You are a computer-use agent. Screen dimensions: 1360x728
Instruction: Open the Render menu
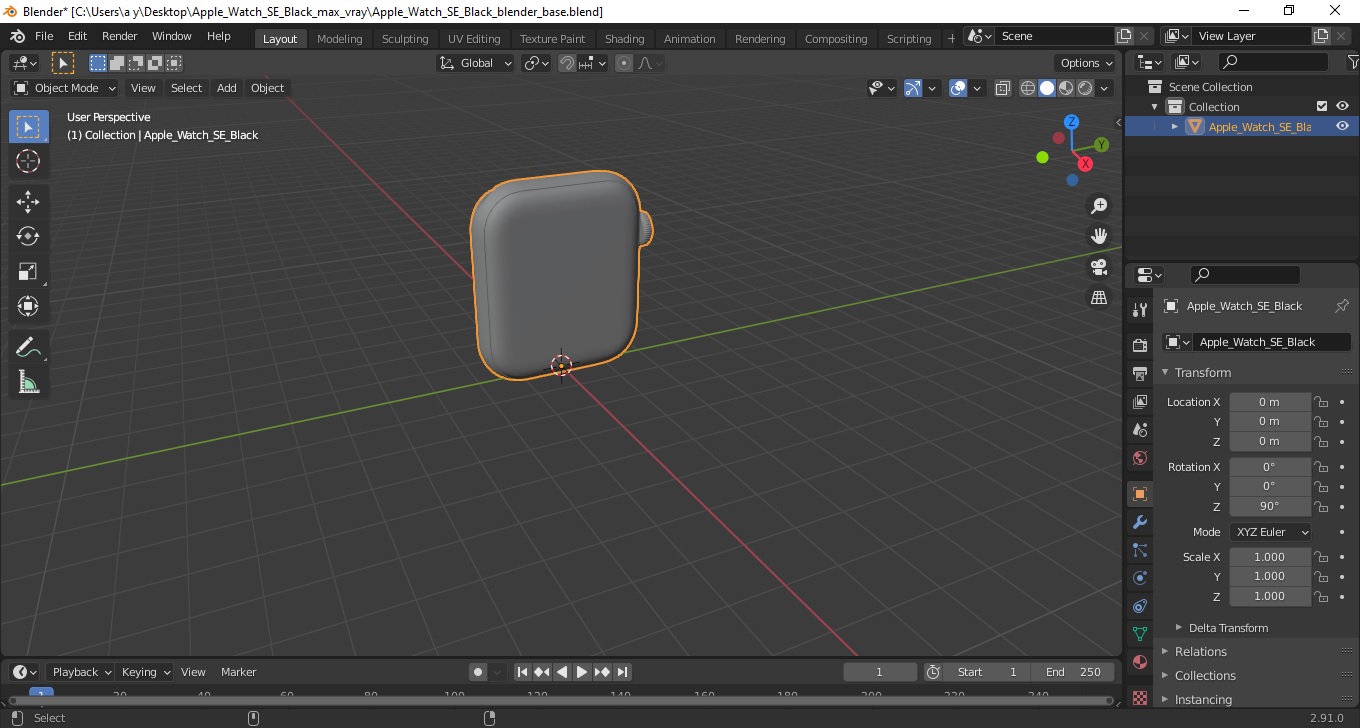(x=120, y=36)
